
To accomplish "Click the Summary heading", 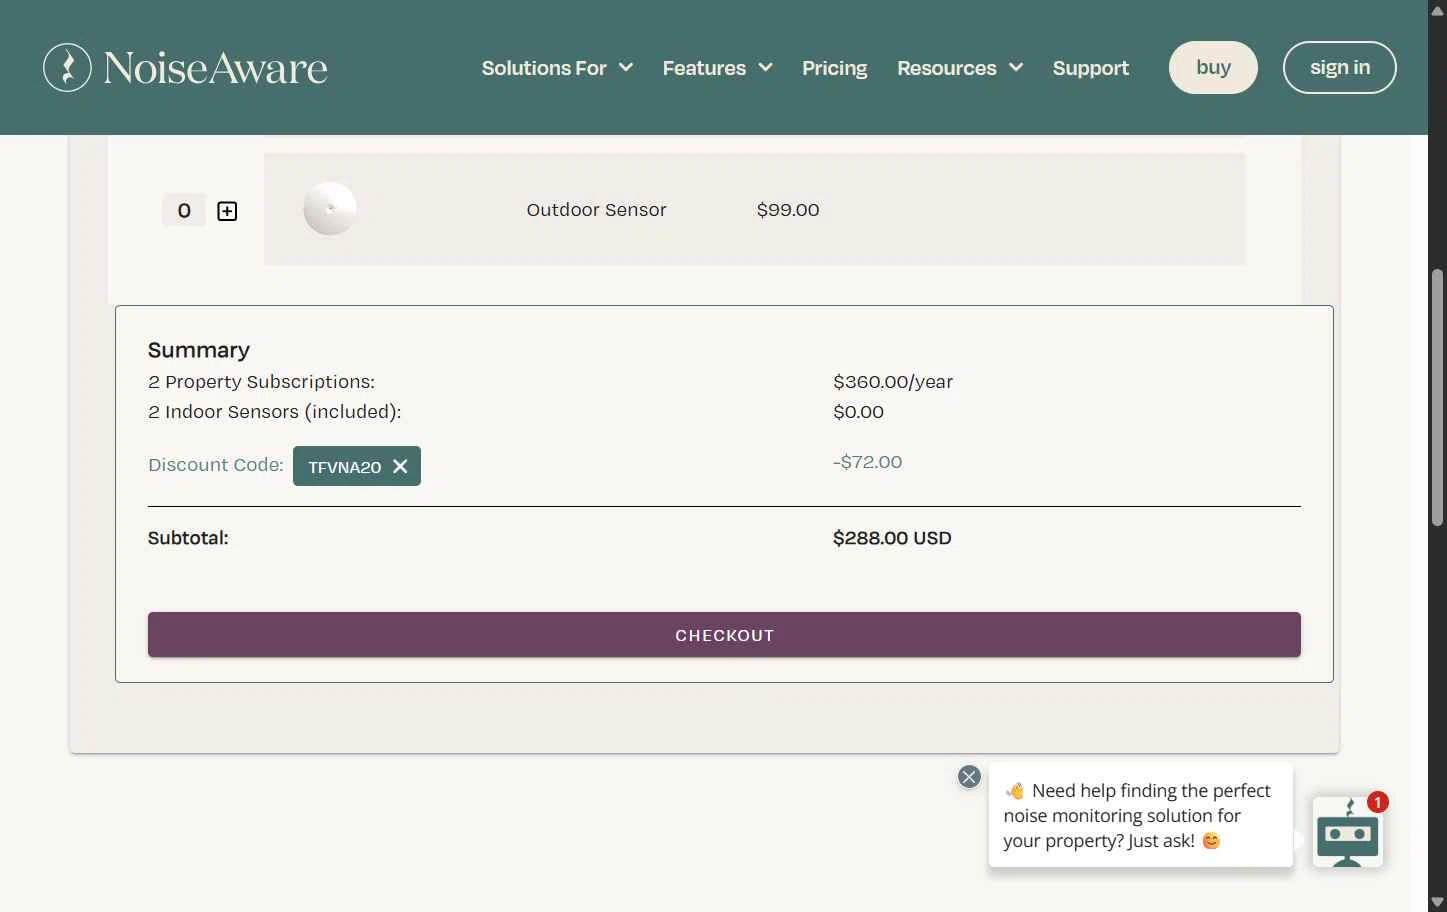I will (199, 350).
